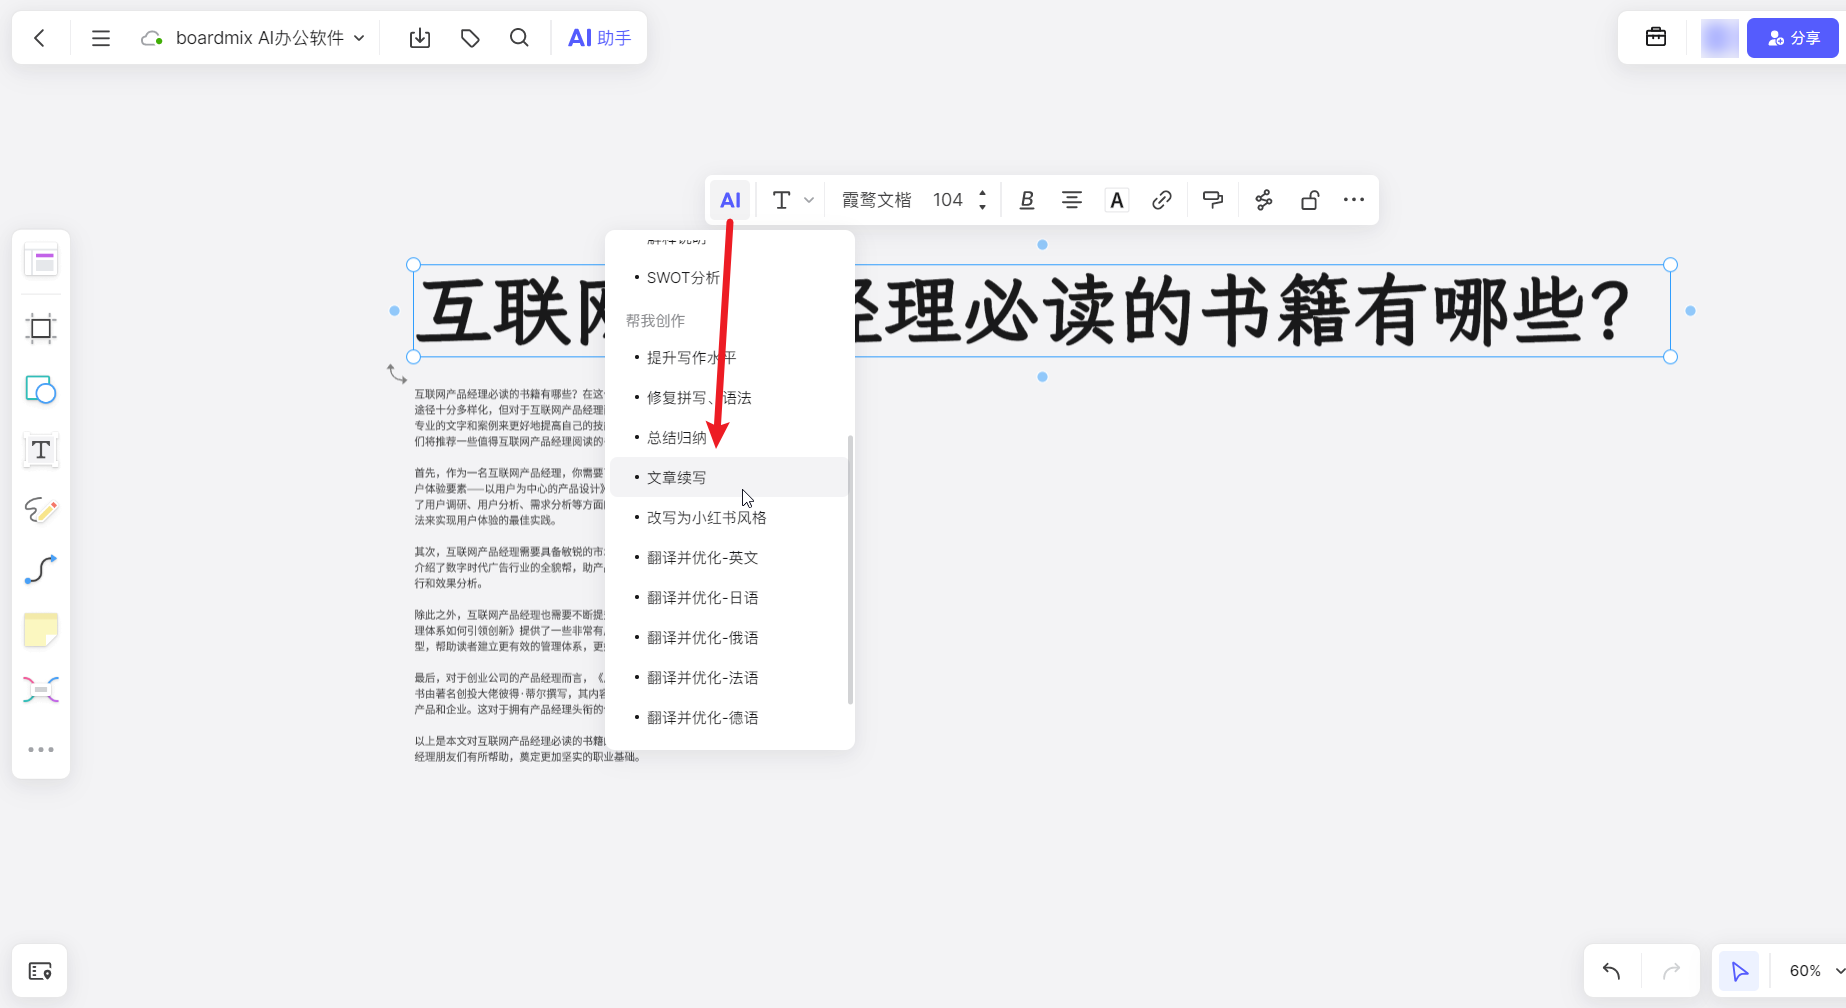Viewport: 1846px width, 1008px height.
Task: Select the connector line tool
Action: point(41,570)
